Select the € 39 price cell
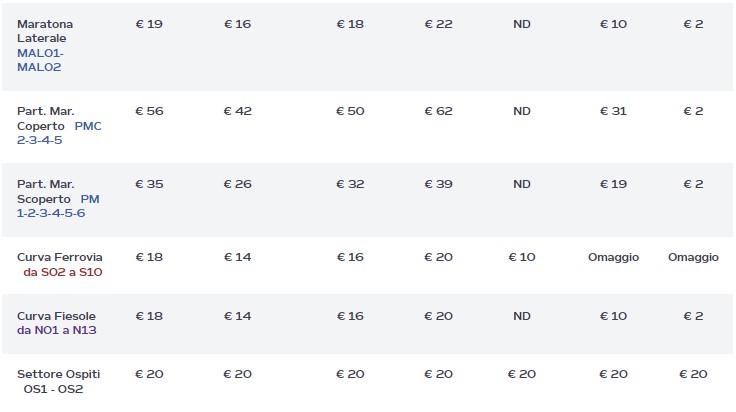This screenshot has height=412, width=736. click(x=438, y=184)
